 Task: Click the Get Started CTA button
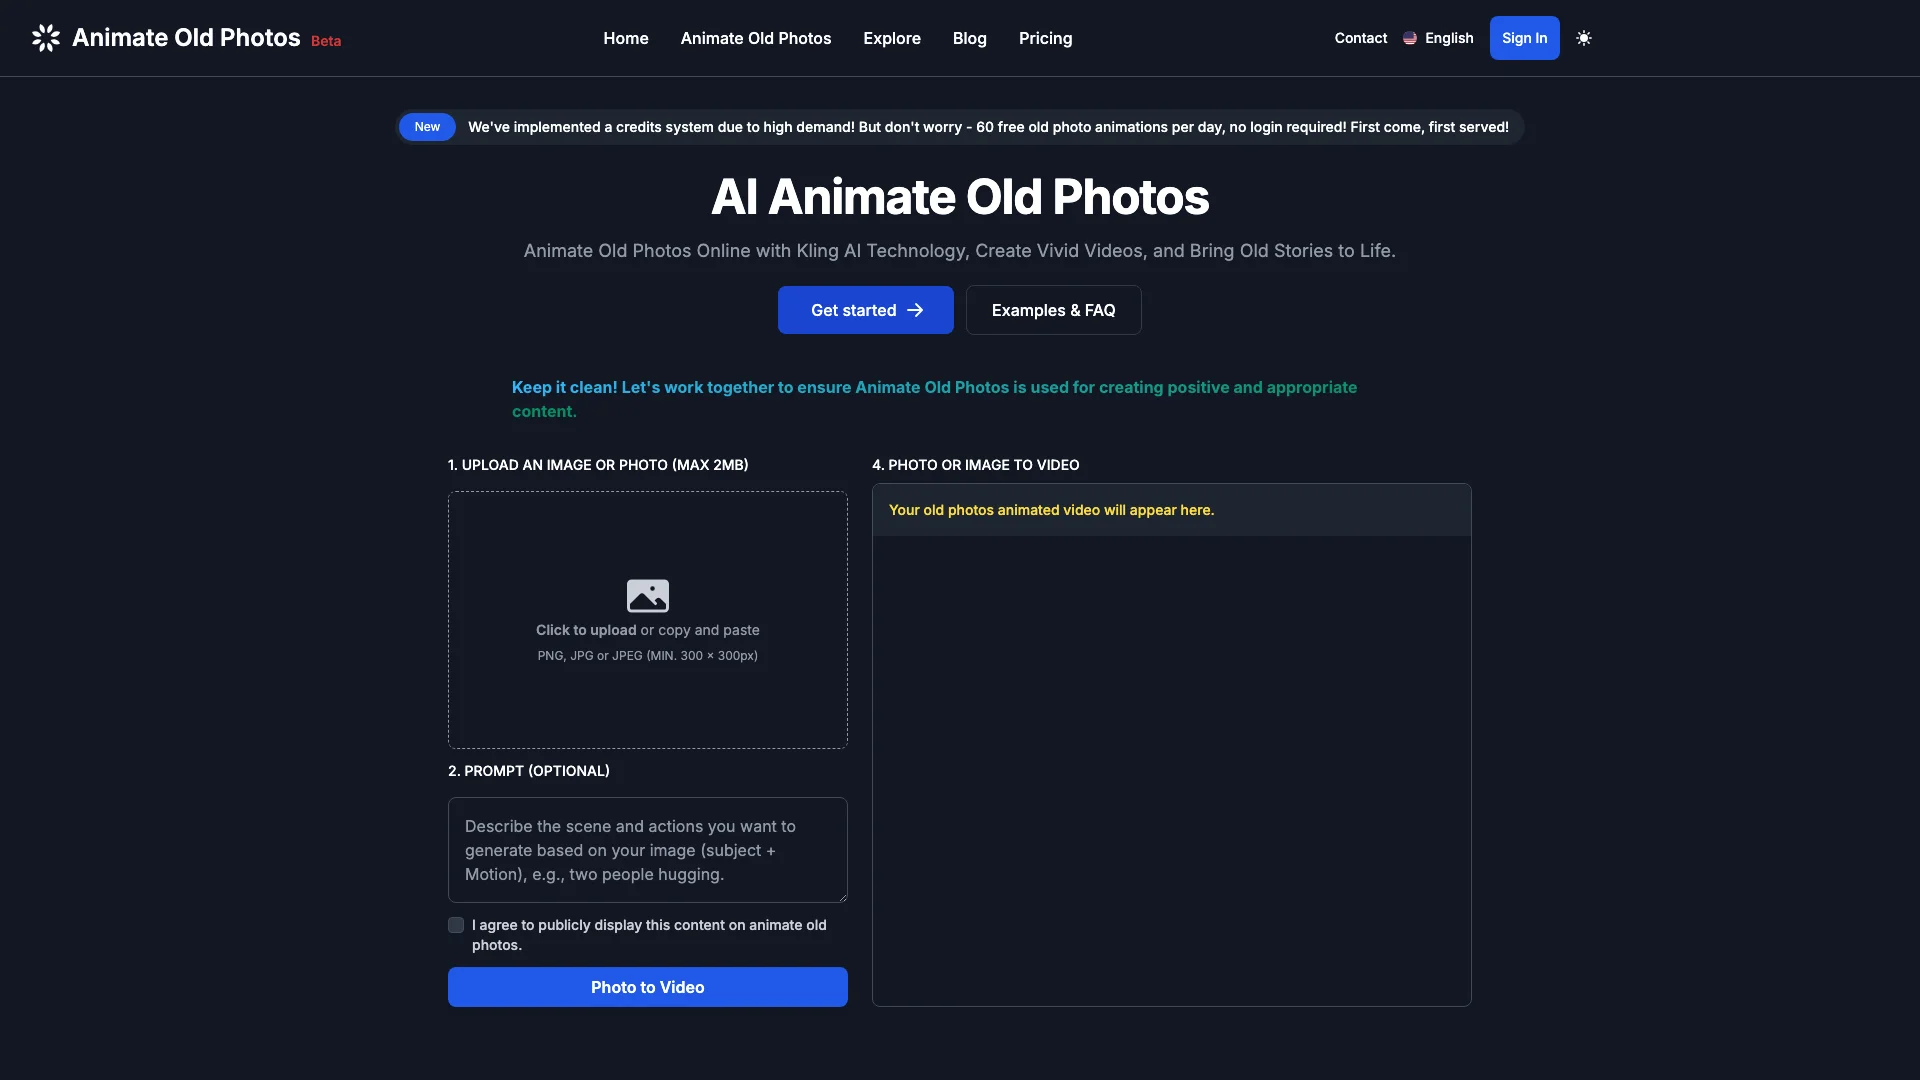pyautogui.click(x=865, y=310)
